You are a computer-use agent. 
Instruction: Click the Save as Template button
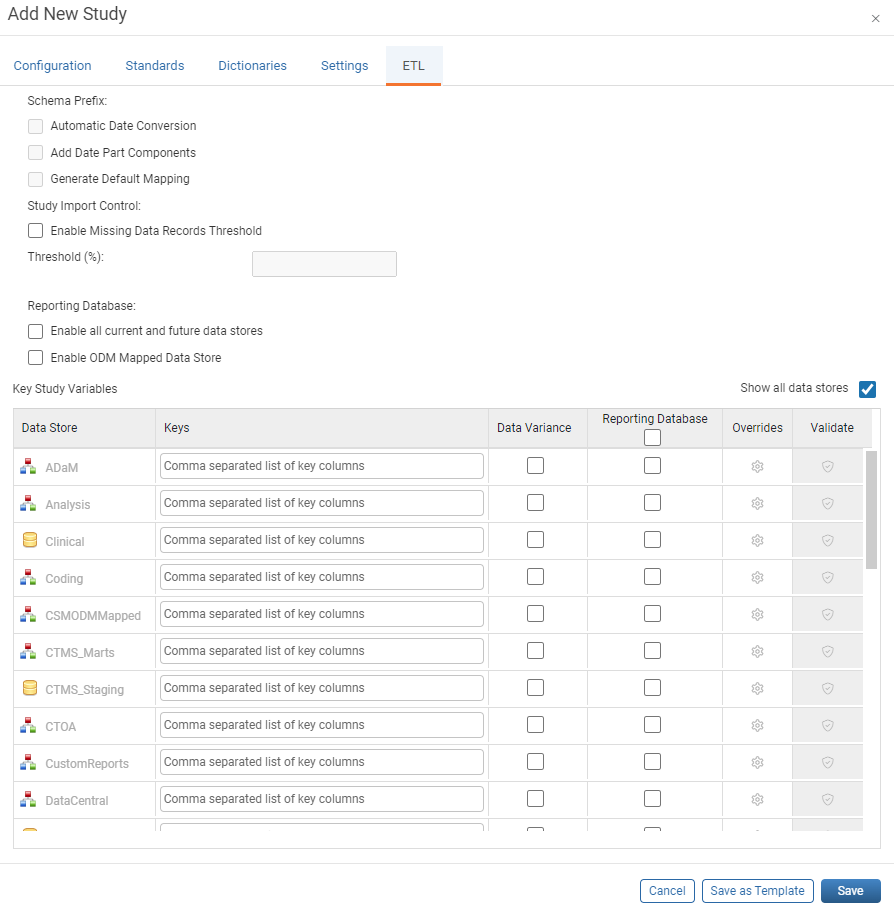pyautogui.click(x=757, y=891)
